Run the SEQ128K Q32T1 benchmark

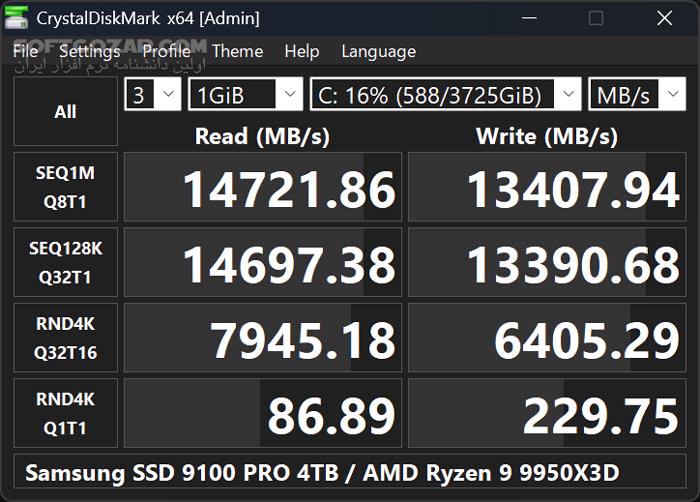(65, 262)
